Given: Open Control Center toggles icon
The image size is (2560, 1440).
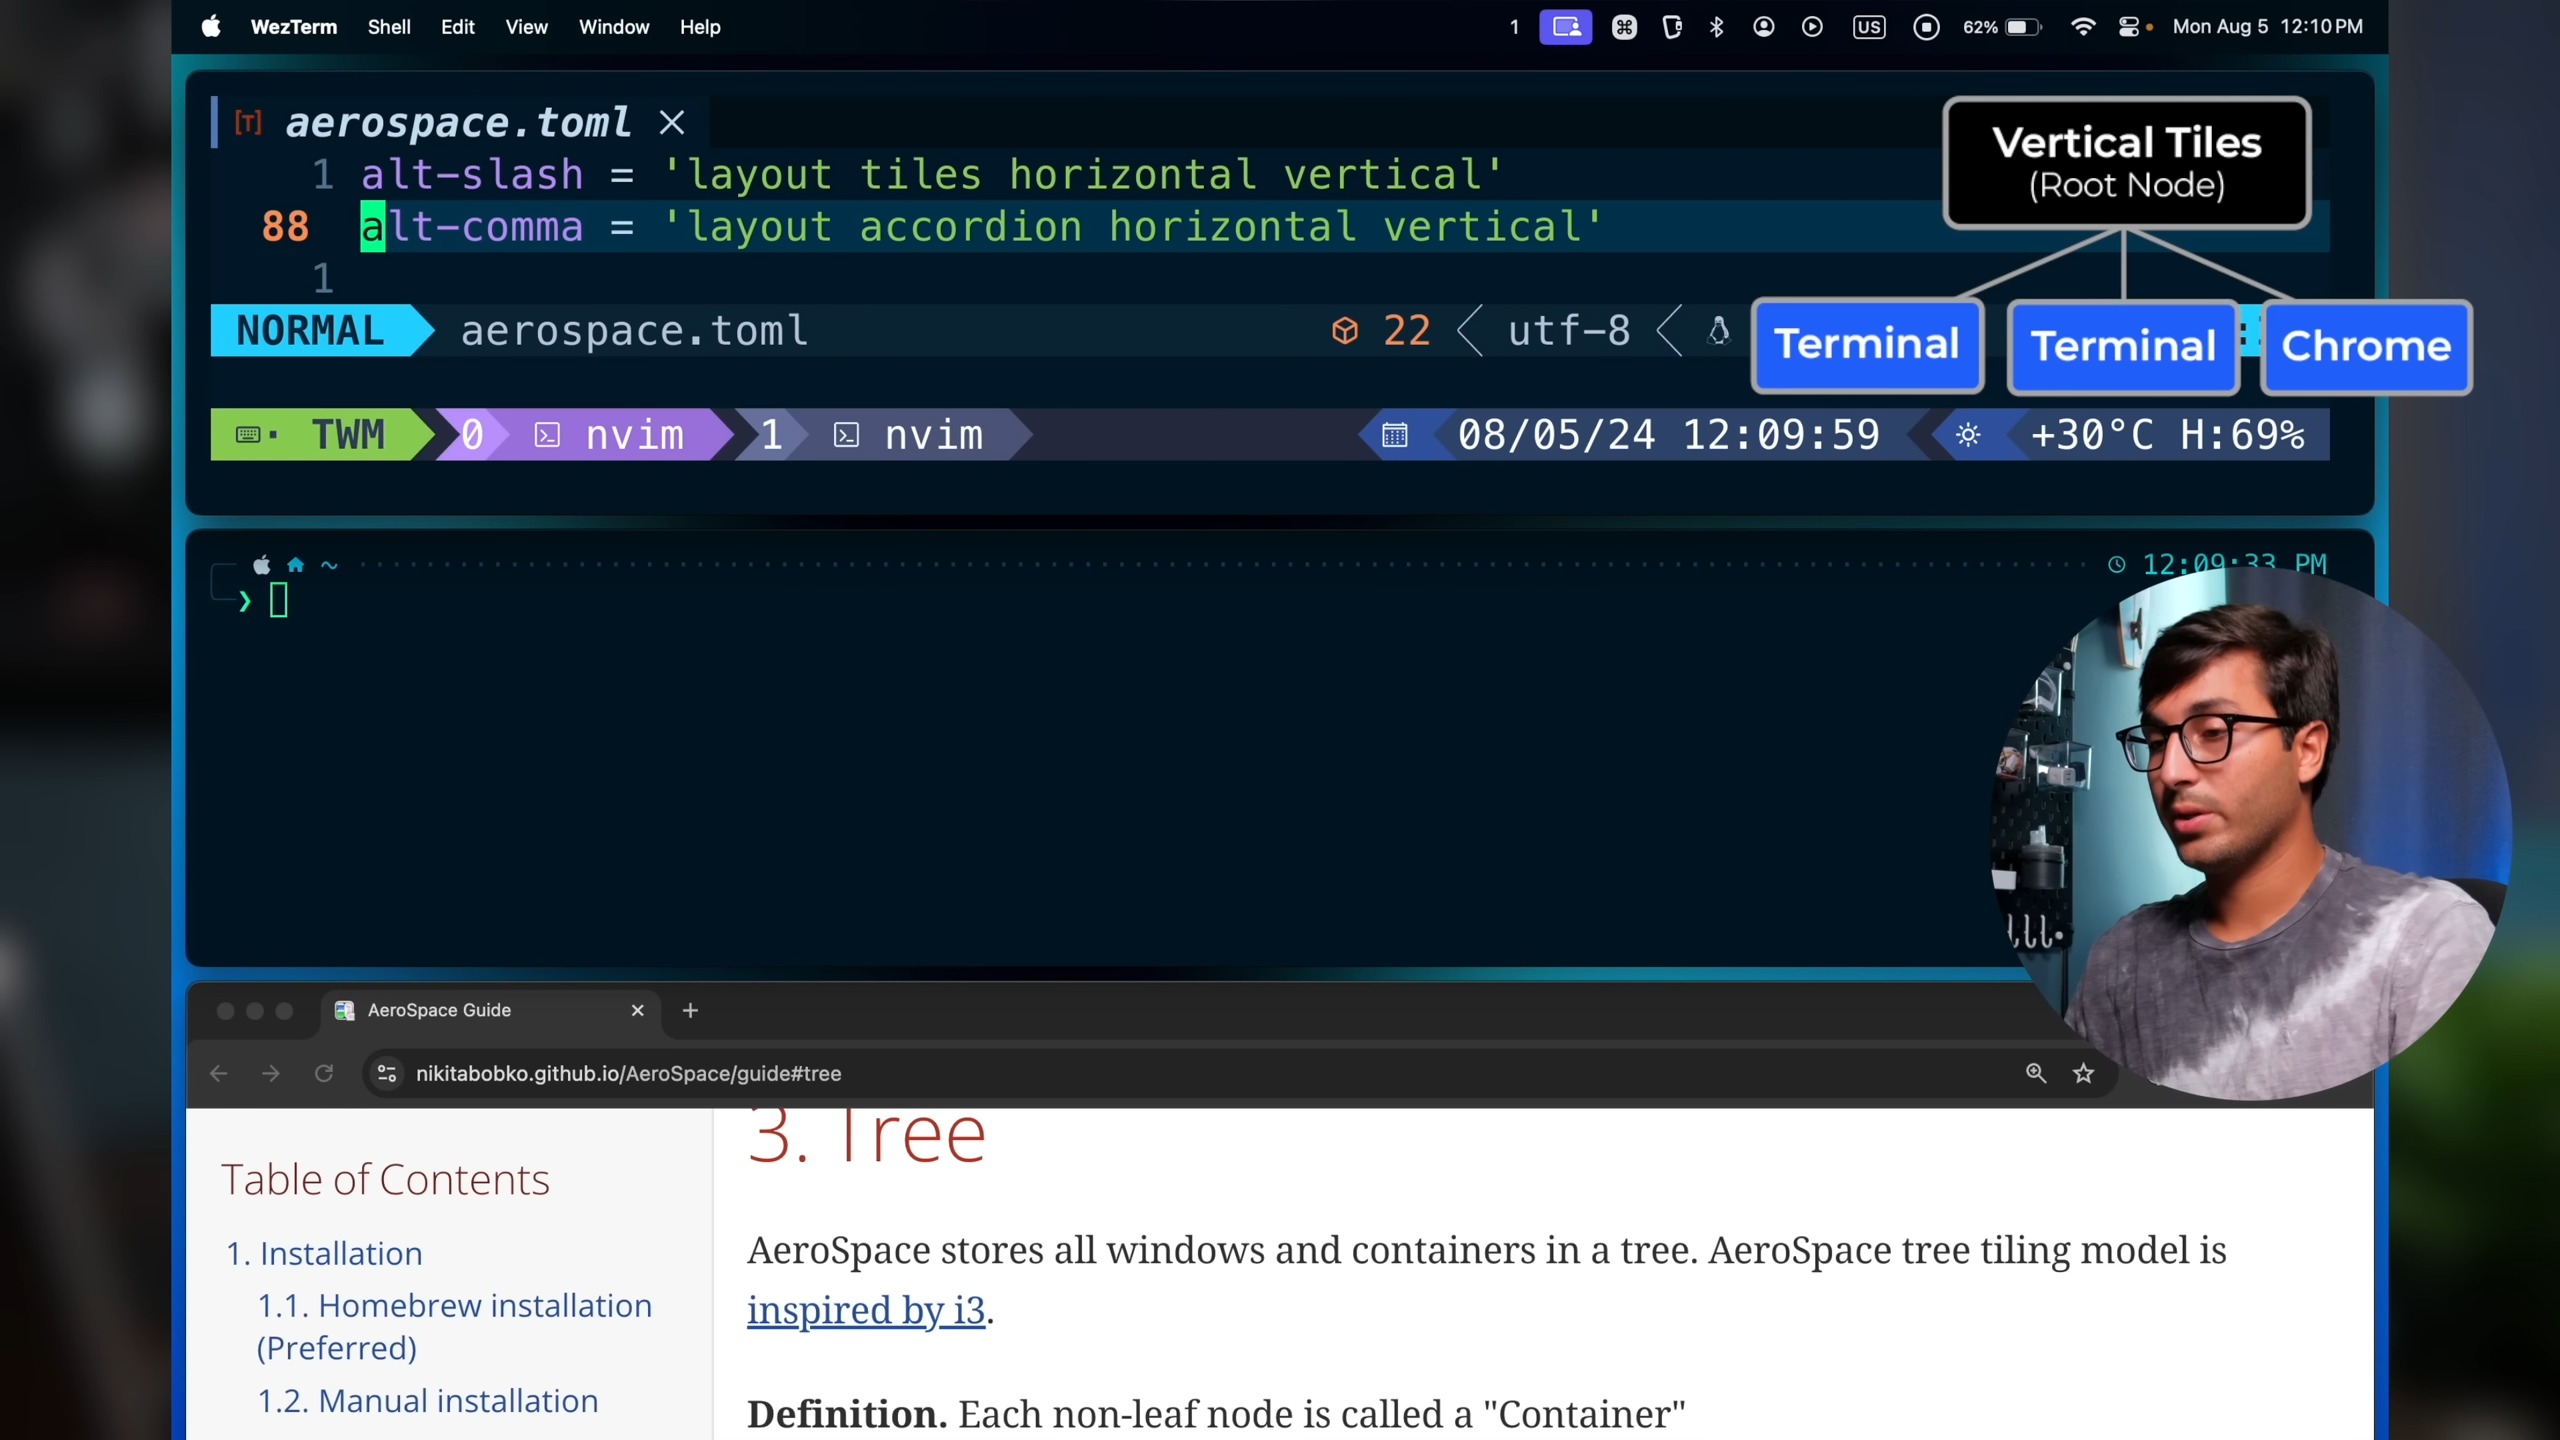Looking at the screenshot, I should point(2129,27).
